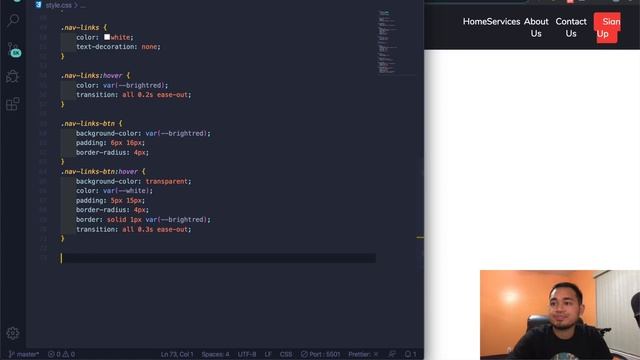Image resolution: width=640 pixels, height=360 pixels.
Task: Expand the breadcrumb ellipsis after style.css
Action: tap(83, 5)
